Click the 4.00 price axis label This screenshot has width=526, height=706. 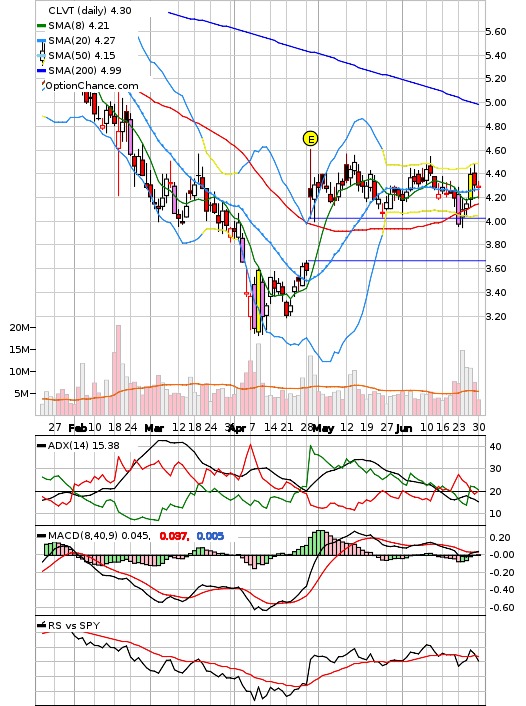pos(495,222)
